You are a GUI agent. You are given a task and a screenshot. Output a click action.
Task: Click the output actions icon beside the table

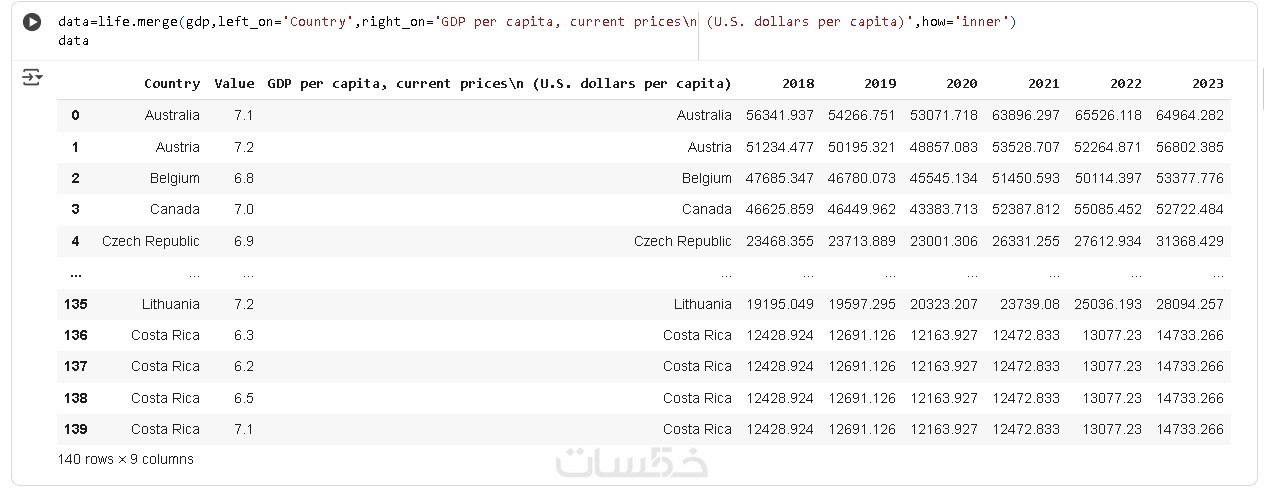point(32,77)
